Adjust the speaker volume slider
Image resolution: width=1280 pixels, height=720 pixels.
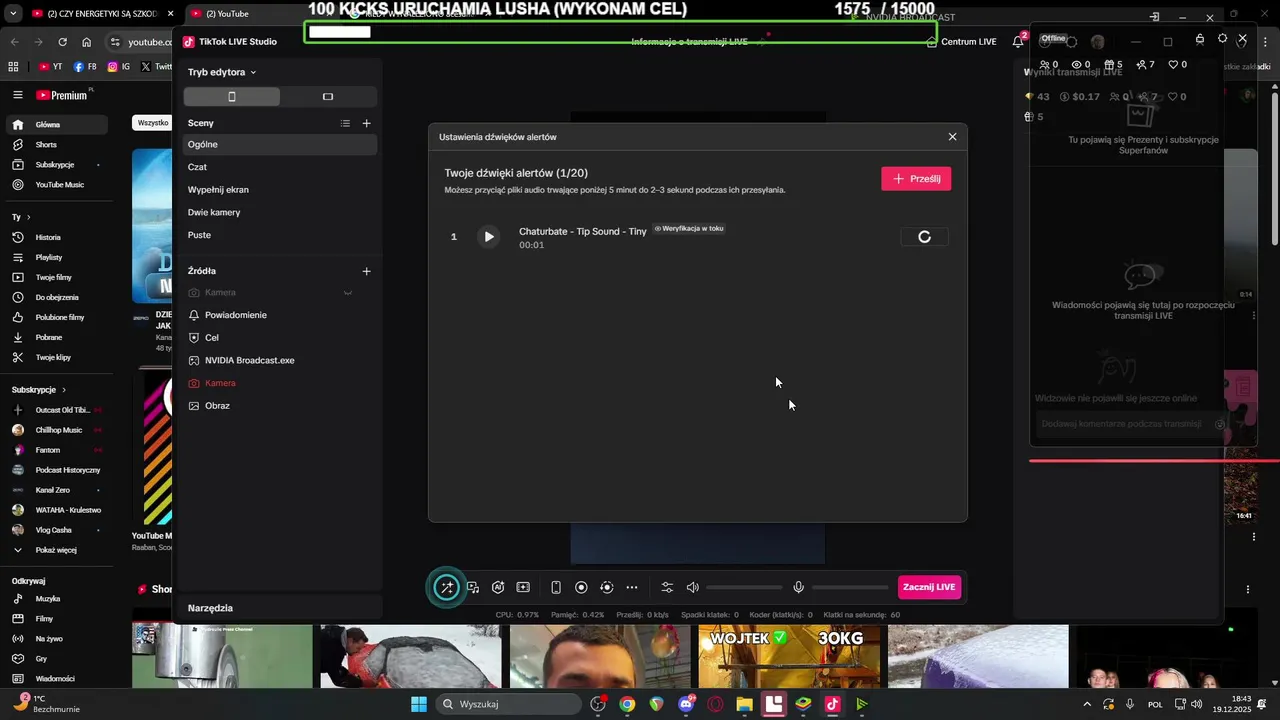[744, 587]
